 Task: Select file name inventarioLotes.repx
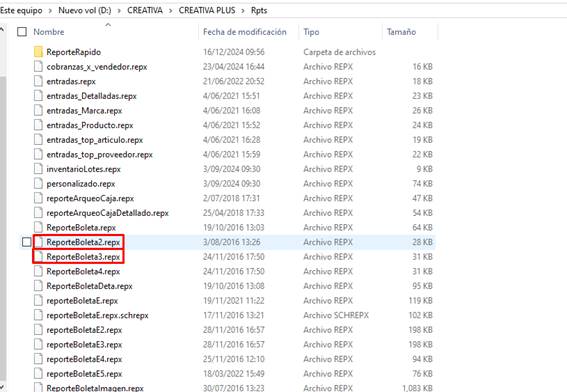click(x=84, y=169)
